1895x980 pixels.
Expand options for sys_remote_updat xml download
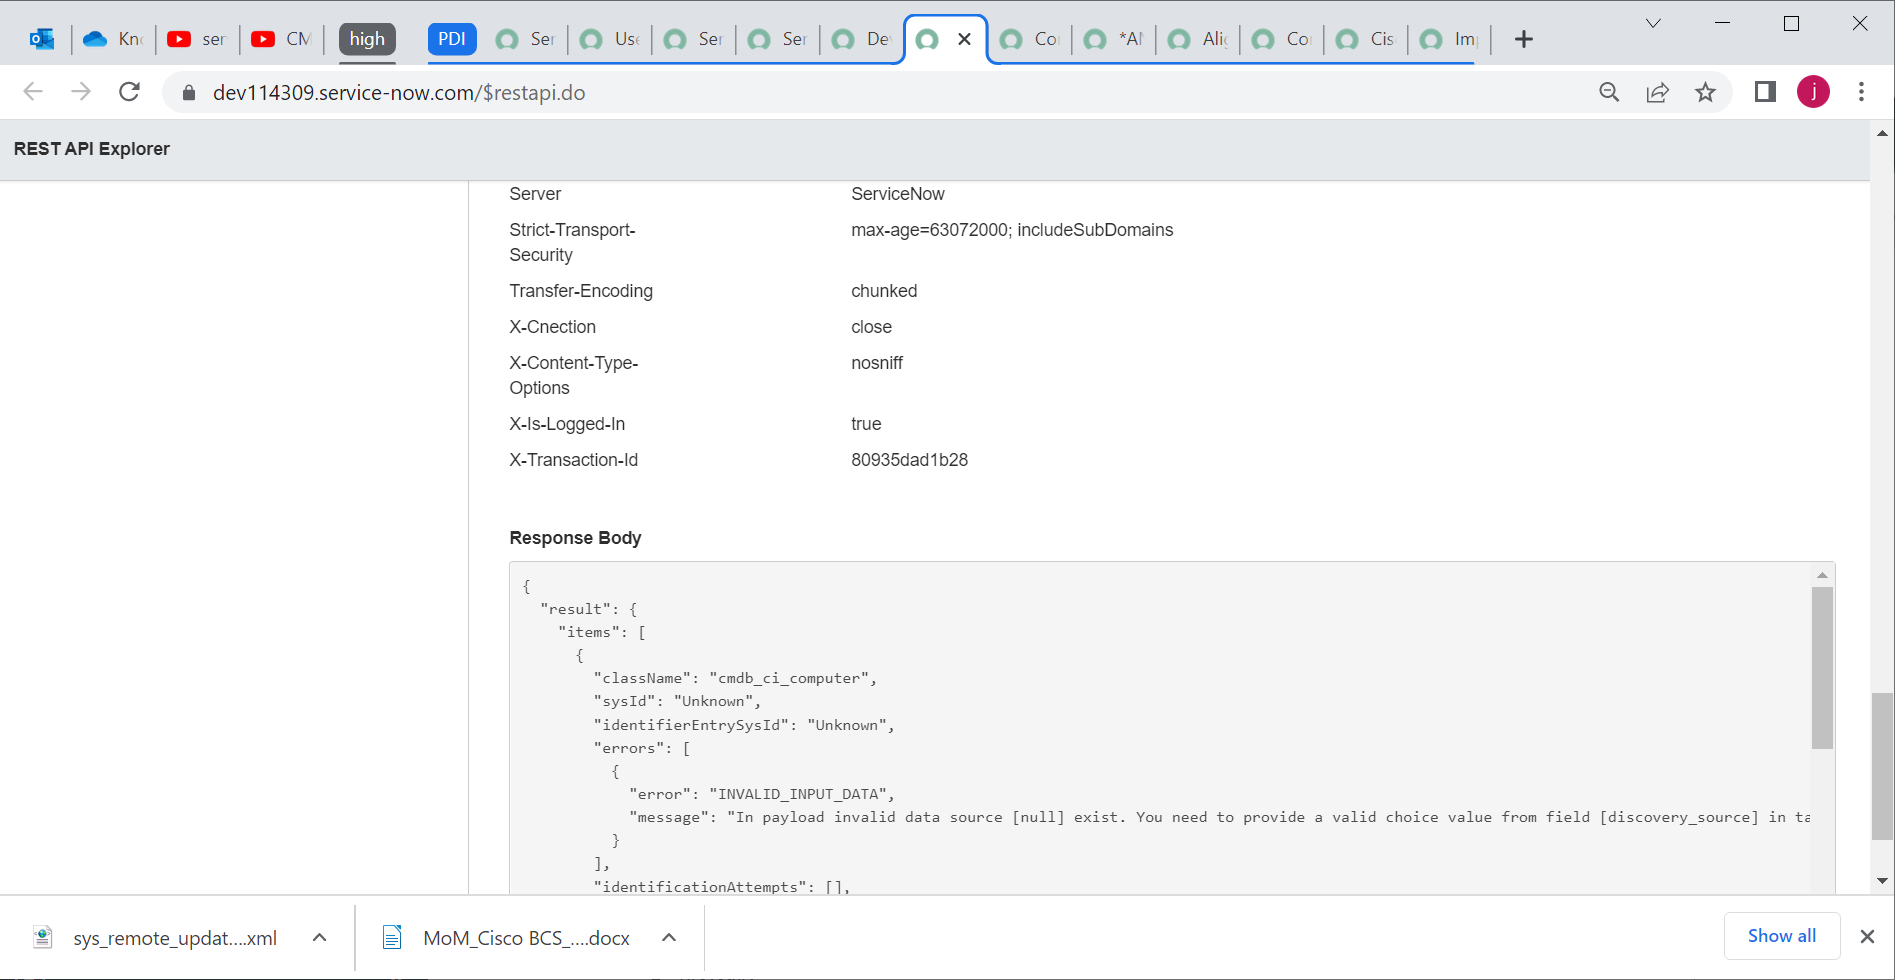point(319,938)
